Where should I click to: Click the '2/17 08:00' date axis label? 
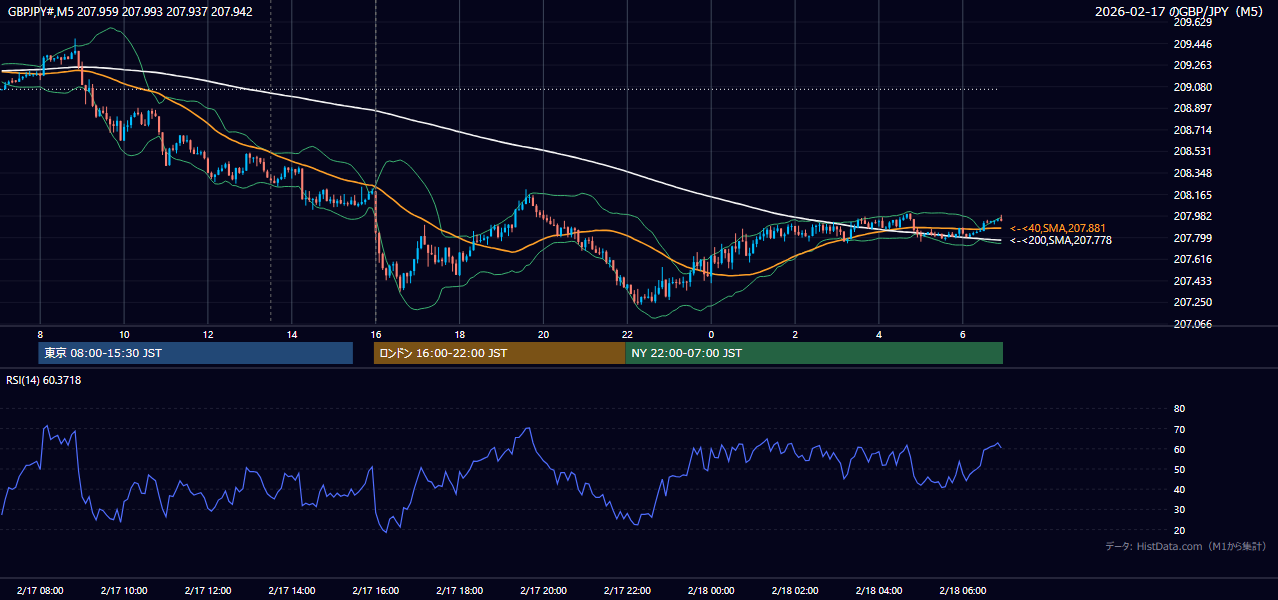pos(40,590)
